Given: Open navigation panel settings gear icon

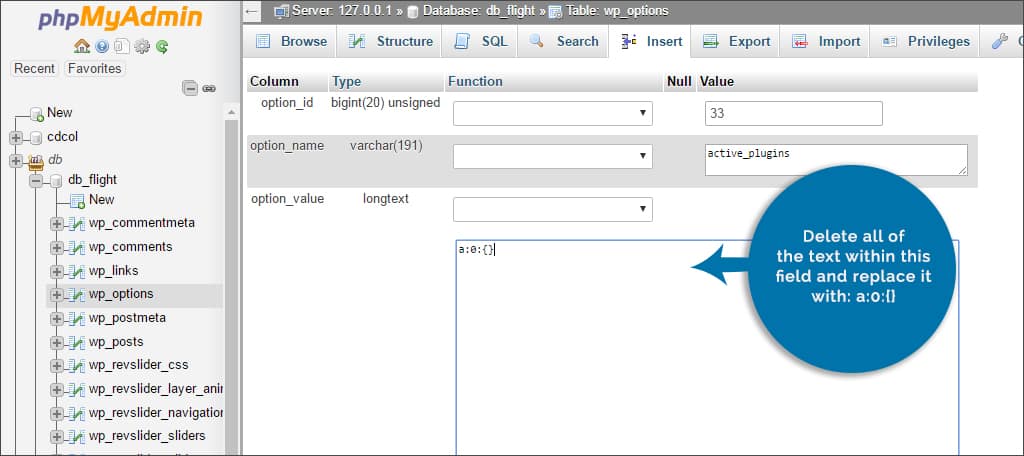Looking at the screenshot, I should [x=142, y=46].
